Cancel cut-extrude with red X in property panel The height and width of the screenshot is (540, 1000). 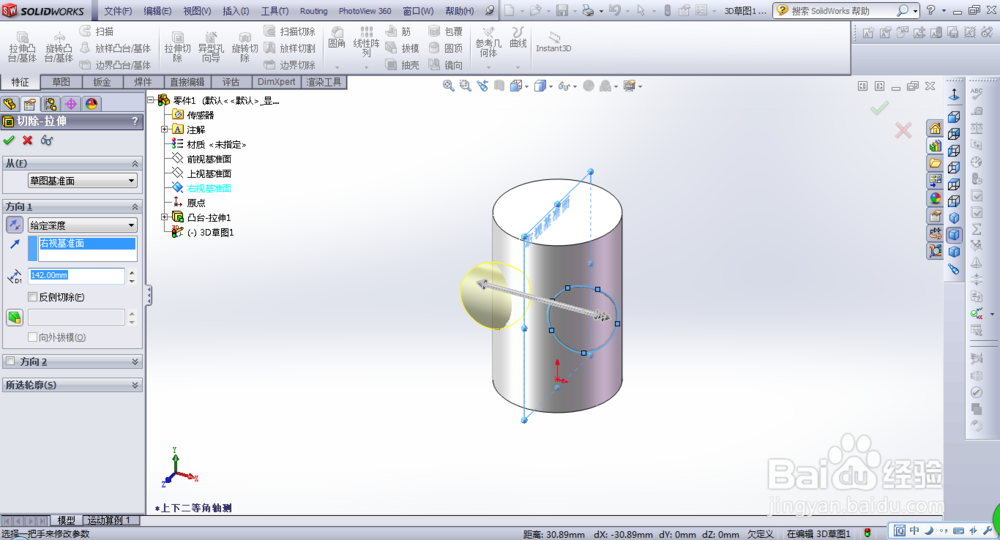tap(27, 140)
